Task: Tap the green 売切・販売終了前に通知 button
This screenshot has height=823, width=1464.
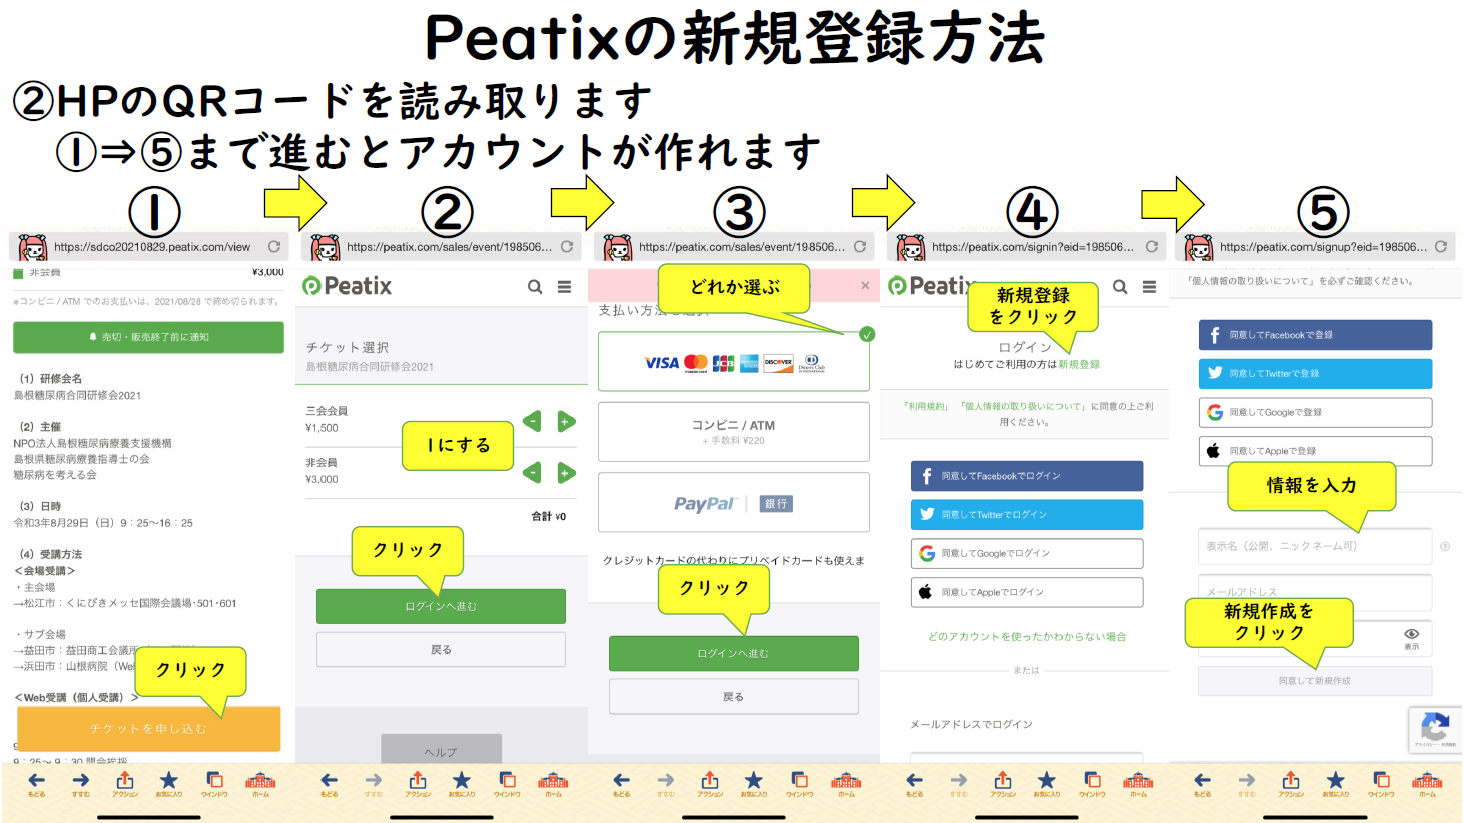Action: pos(148,337)
